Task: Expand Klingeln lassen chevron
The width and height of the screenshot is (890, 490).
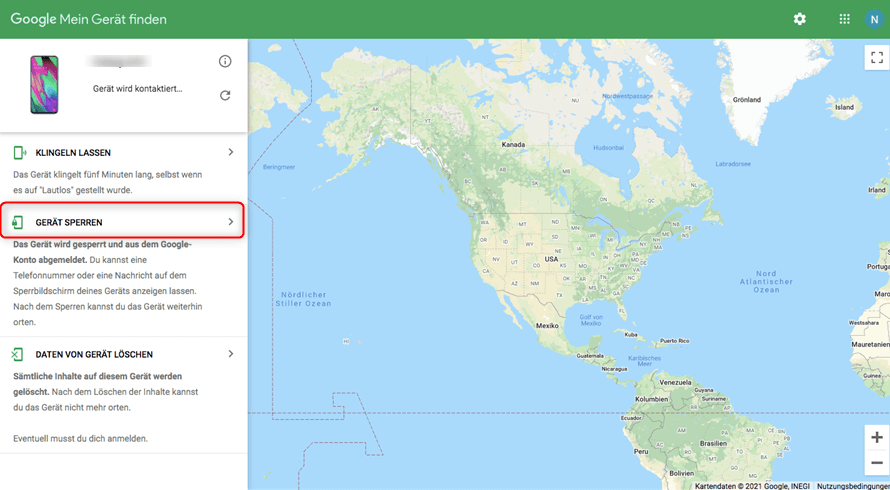Action: pyautogui.click(x=231, y=152)
